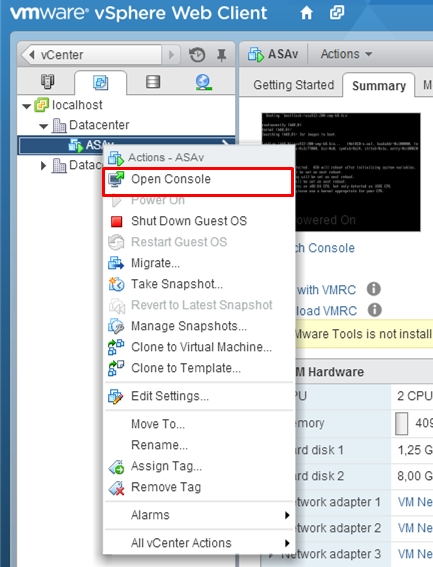Viewport: 433px width, 567px height.
Task: Click the Launch Console link
Action: coord(324,248)
